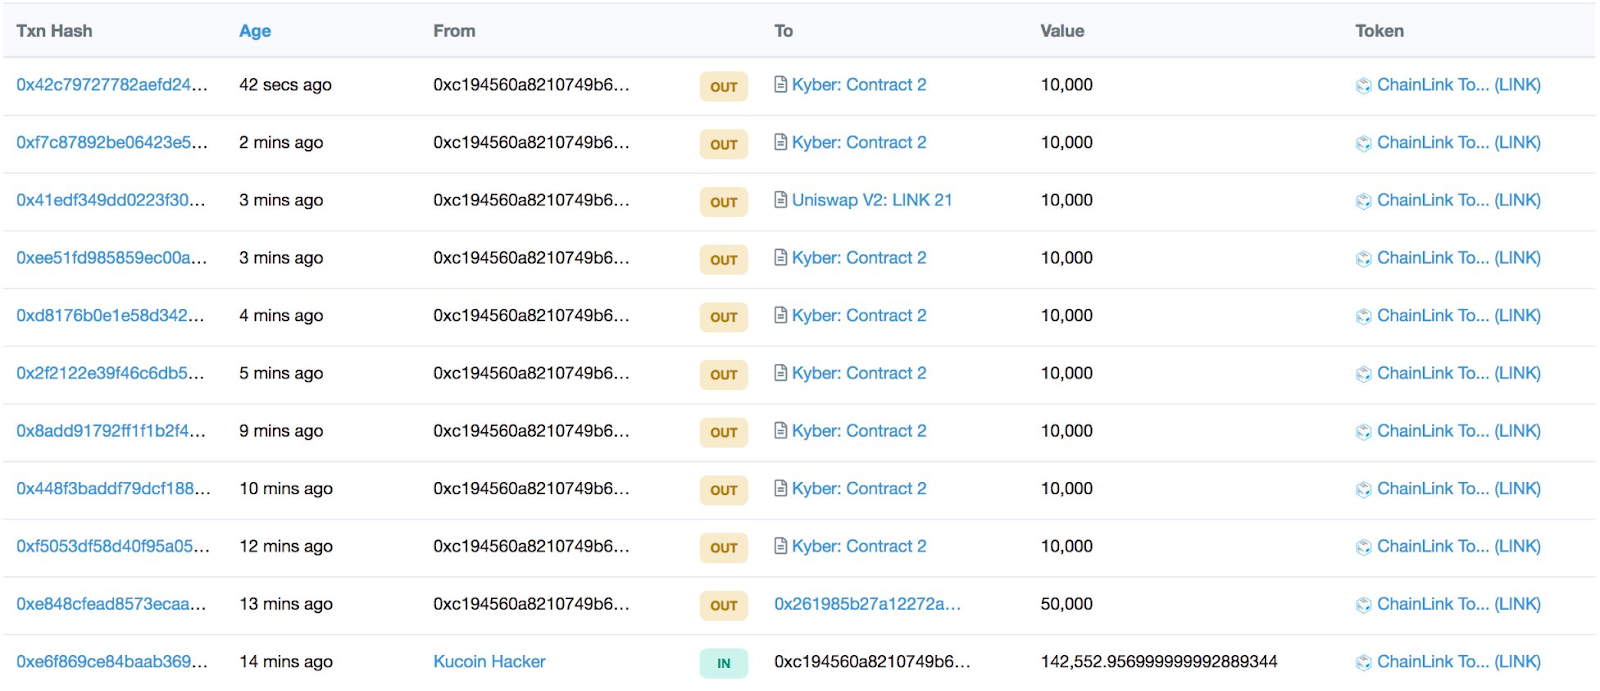Open ChainLink Token (LINK) in 50,000 value row
1600x691 pixels.
click(x=1459, y=604)
